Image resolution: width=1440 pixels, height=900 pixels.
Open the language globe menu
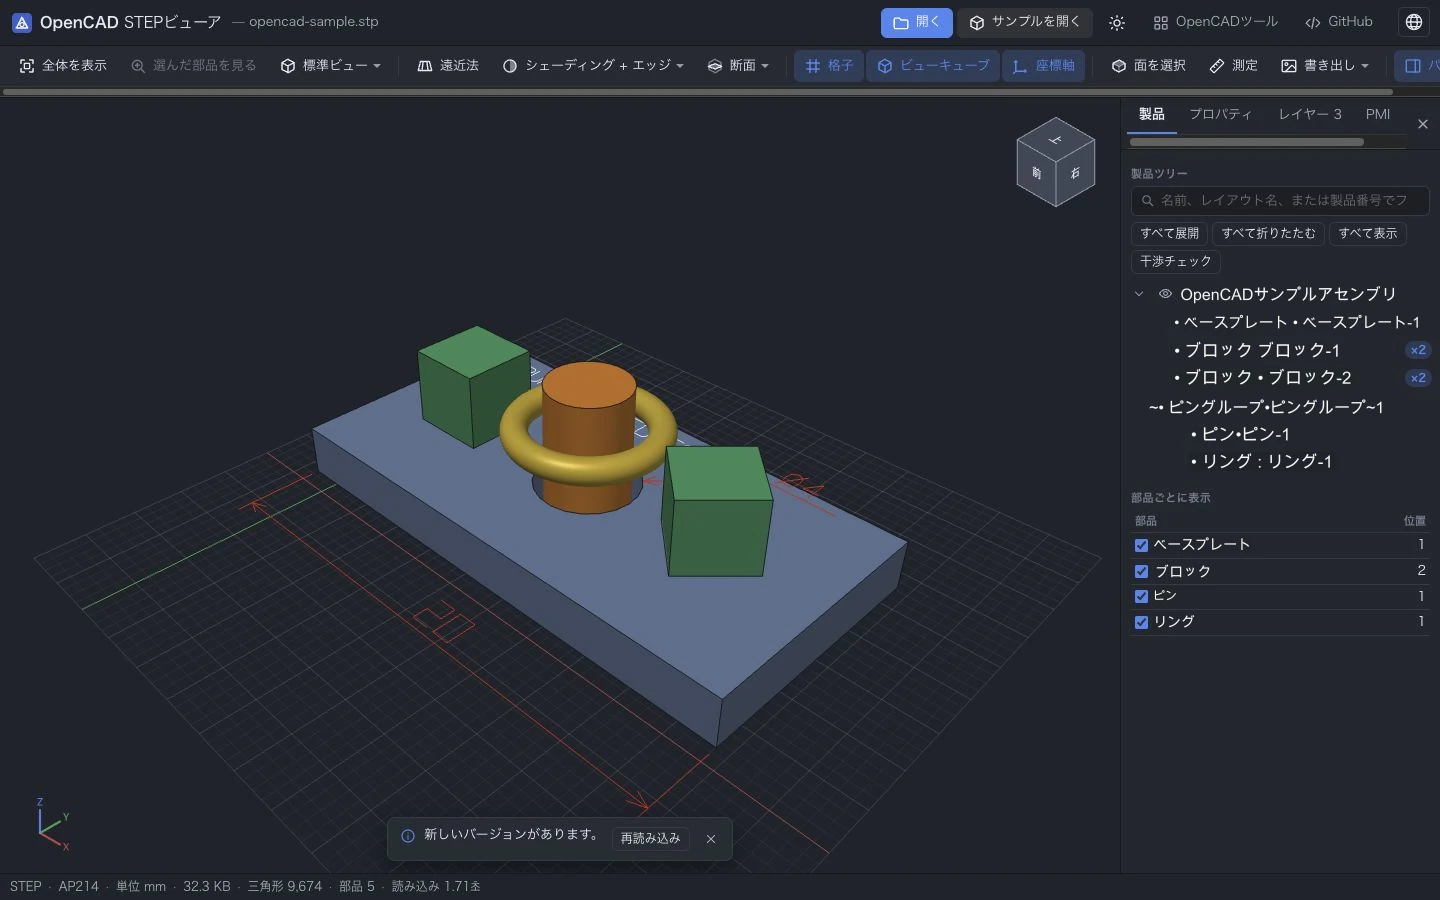pos(1414,22)
